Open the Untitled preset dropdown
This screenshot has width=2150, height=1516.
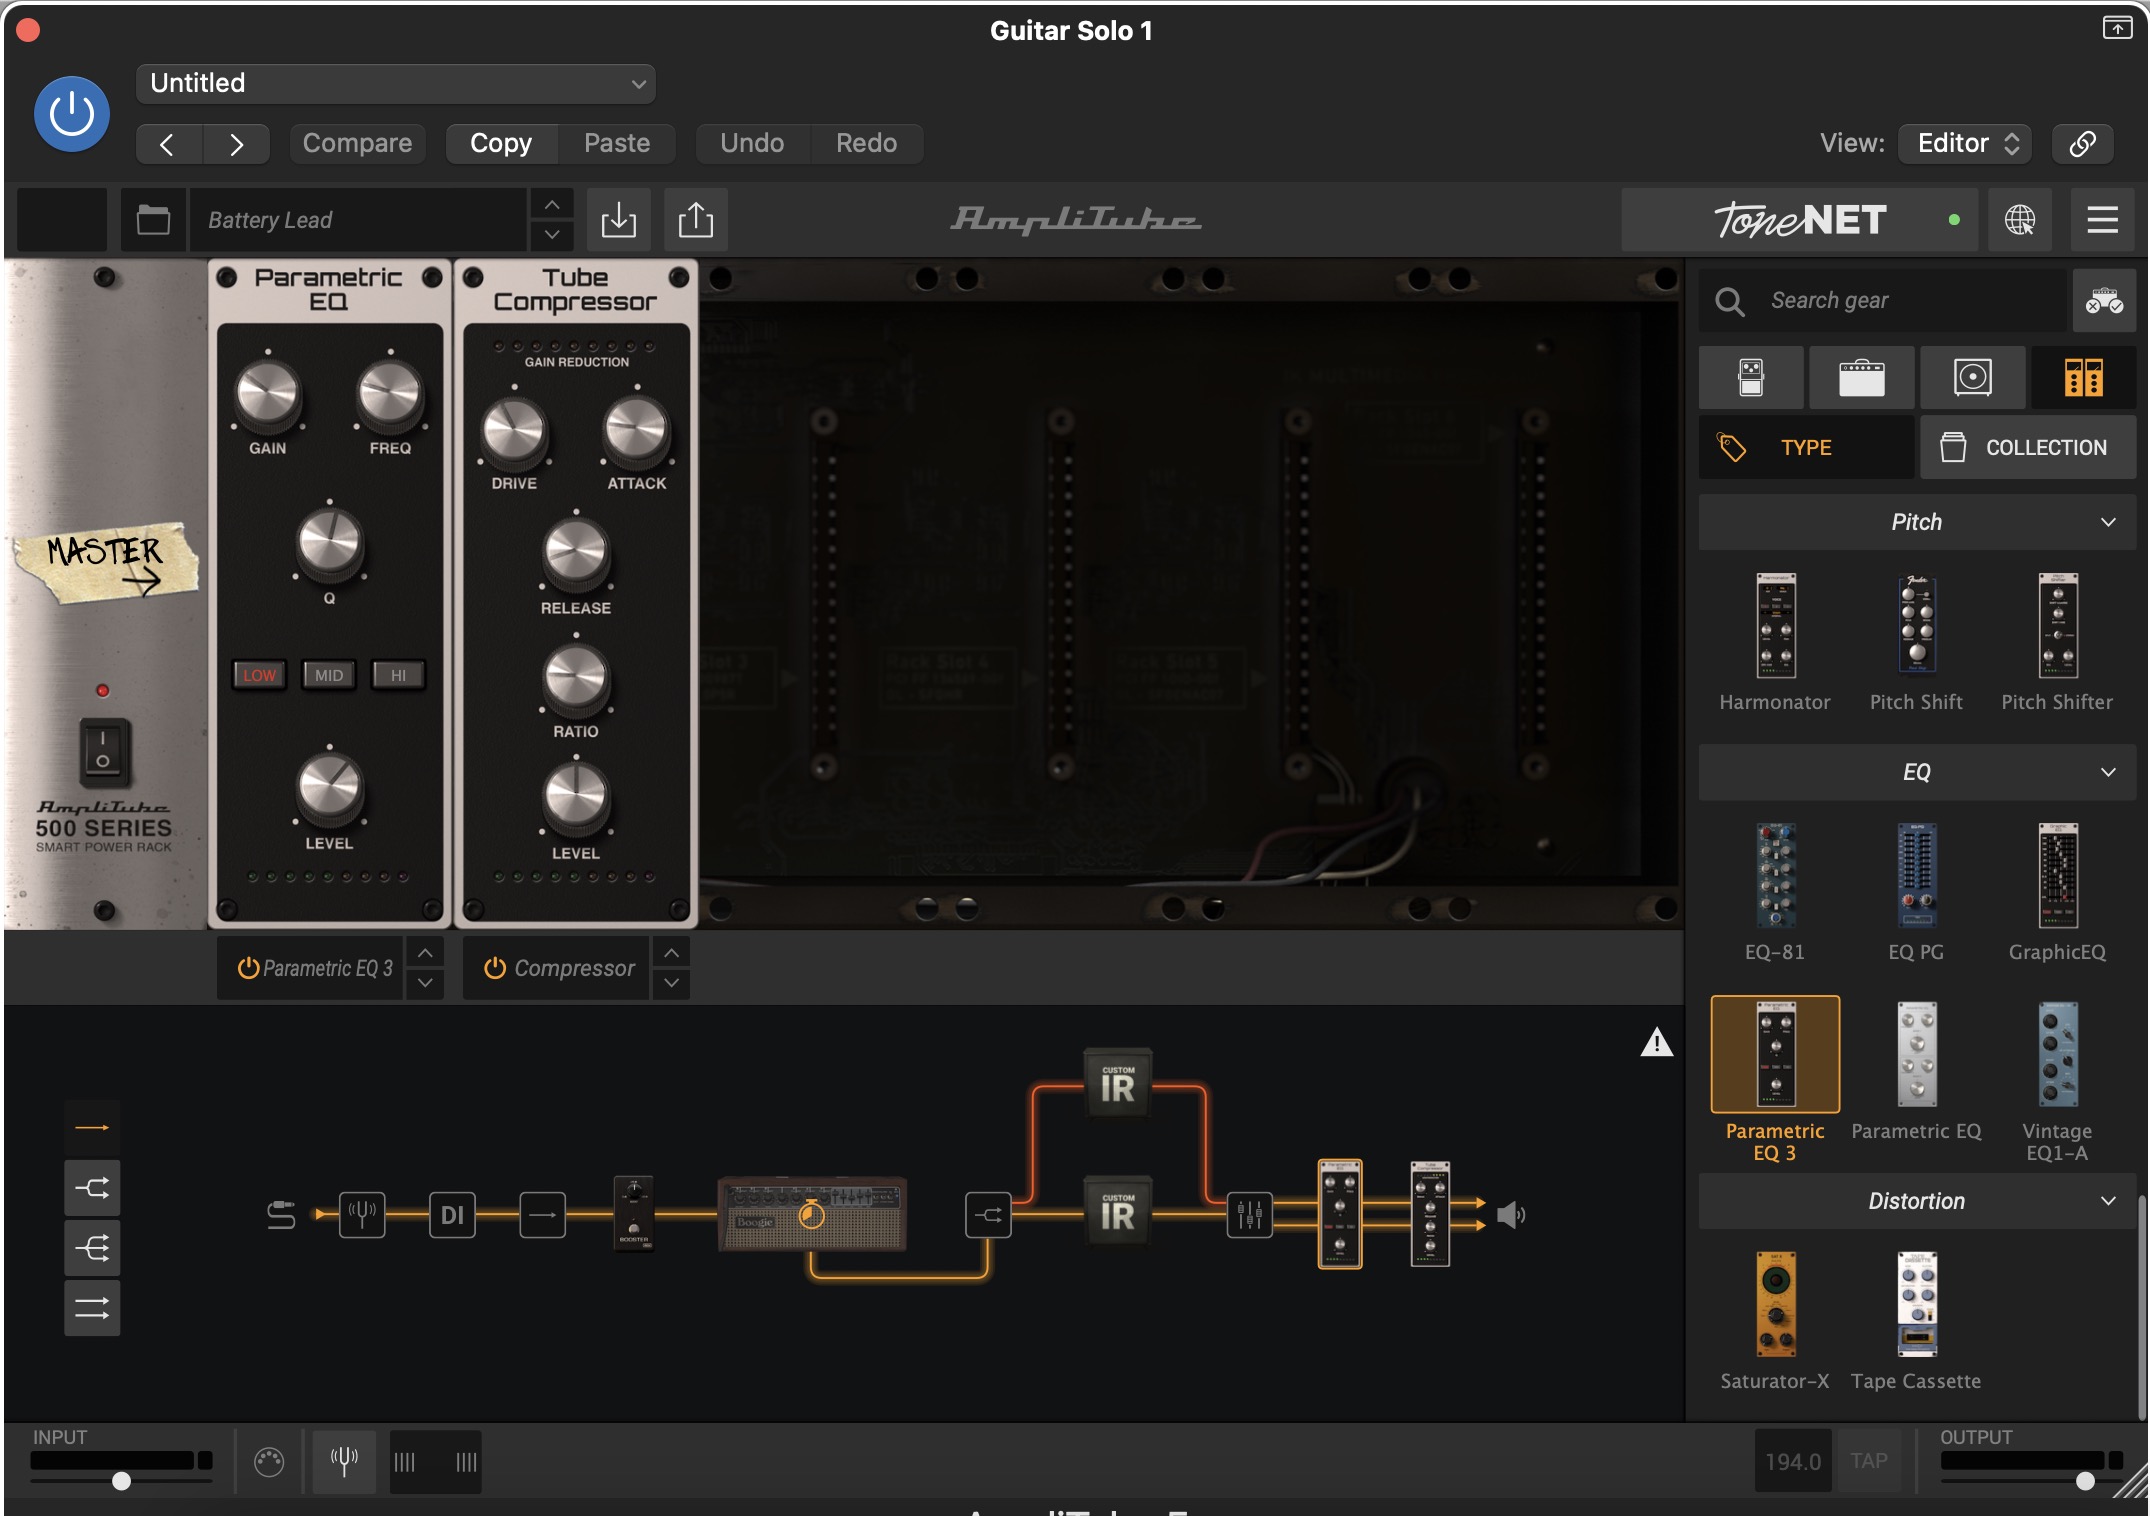[396, 84]
